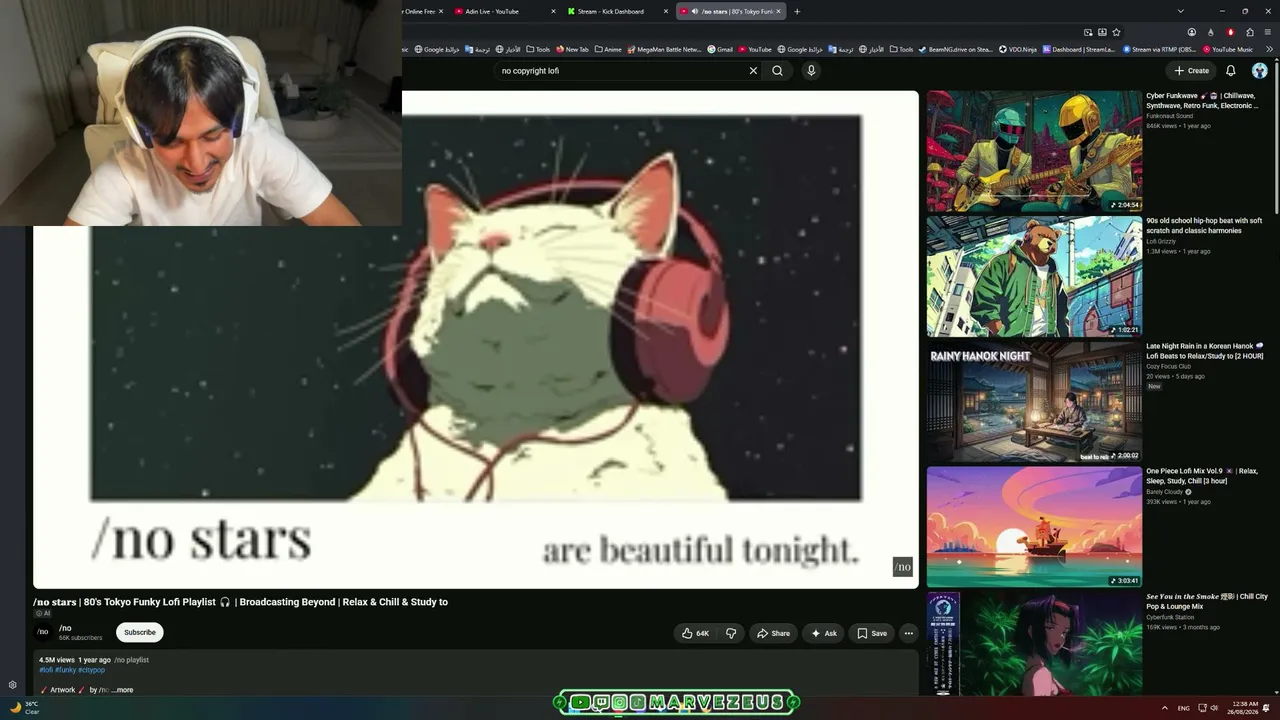Clear the YouTube search box text

(753, 71)
